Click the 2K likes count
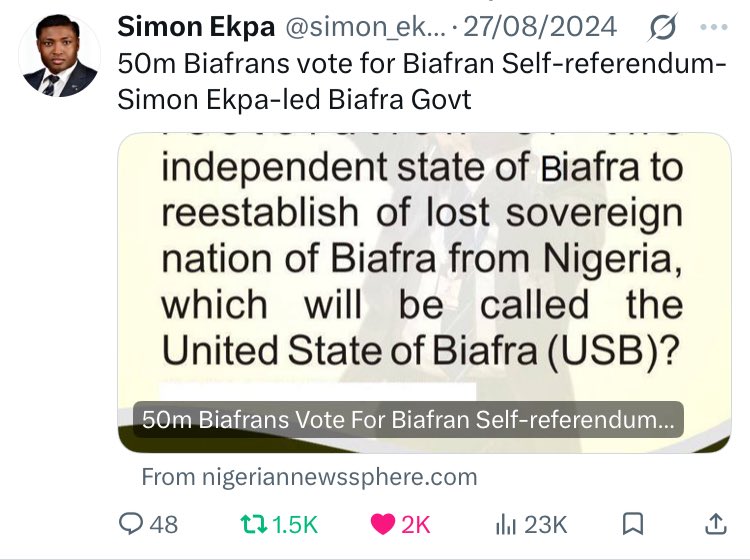The height and width of the screenshot is (560, 750). click(x=416, y=525)
